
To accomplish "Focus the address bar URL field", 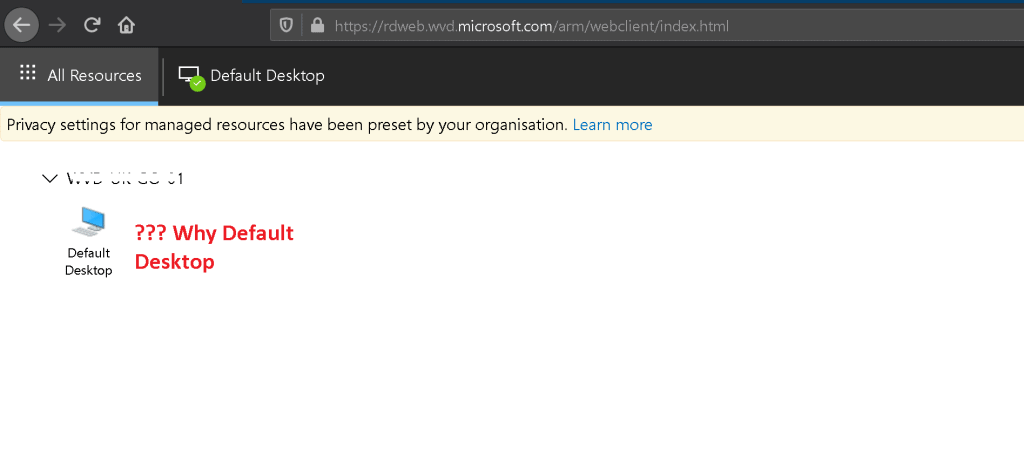I will coord(647,26).
